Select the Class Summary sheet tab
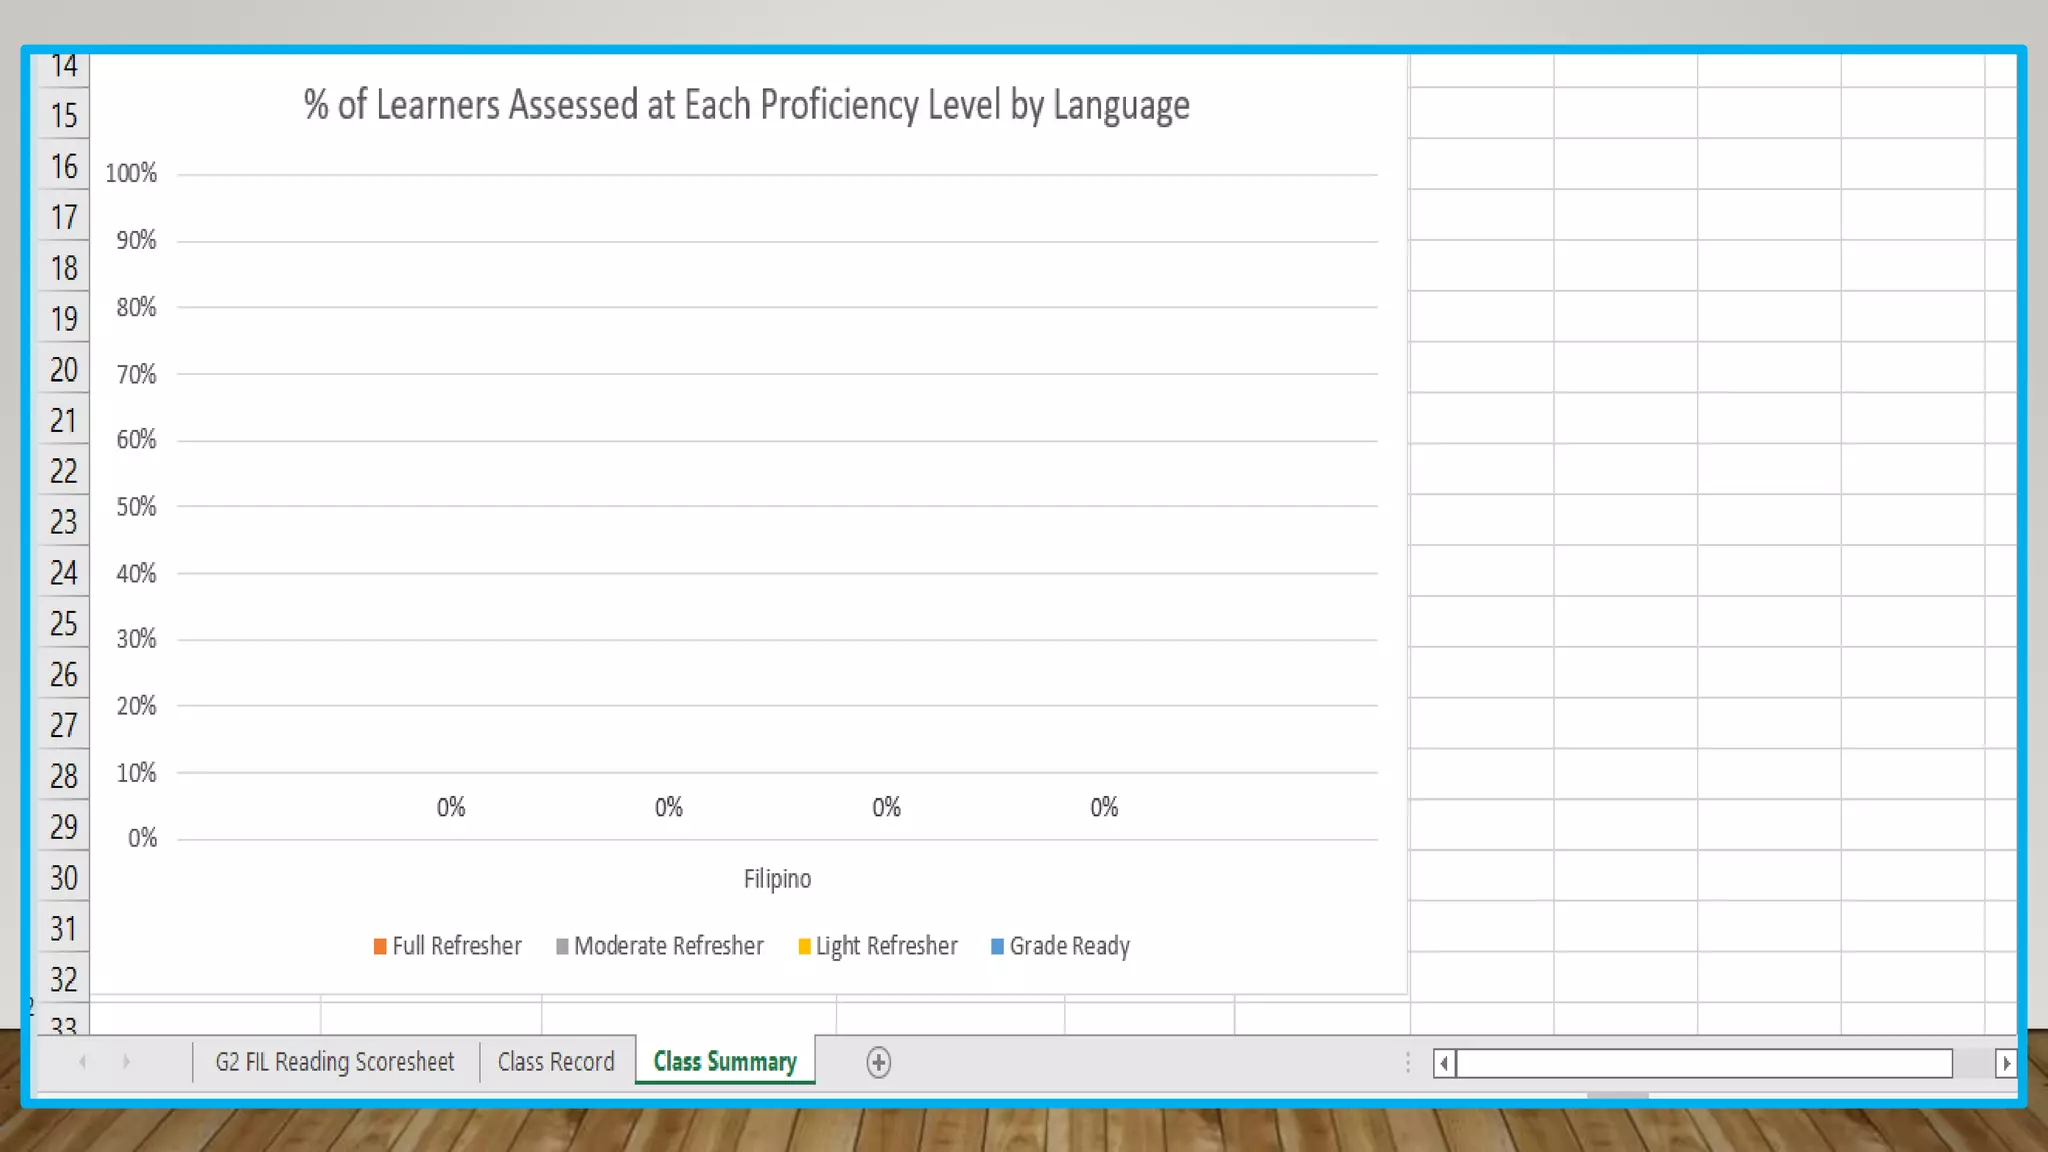 click(725, 1062)
